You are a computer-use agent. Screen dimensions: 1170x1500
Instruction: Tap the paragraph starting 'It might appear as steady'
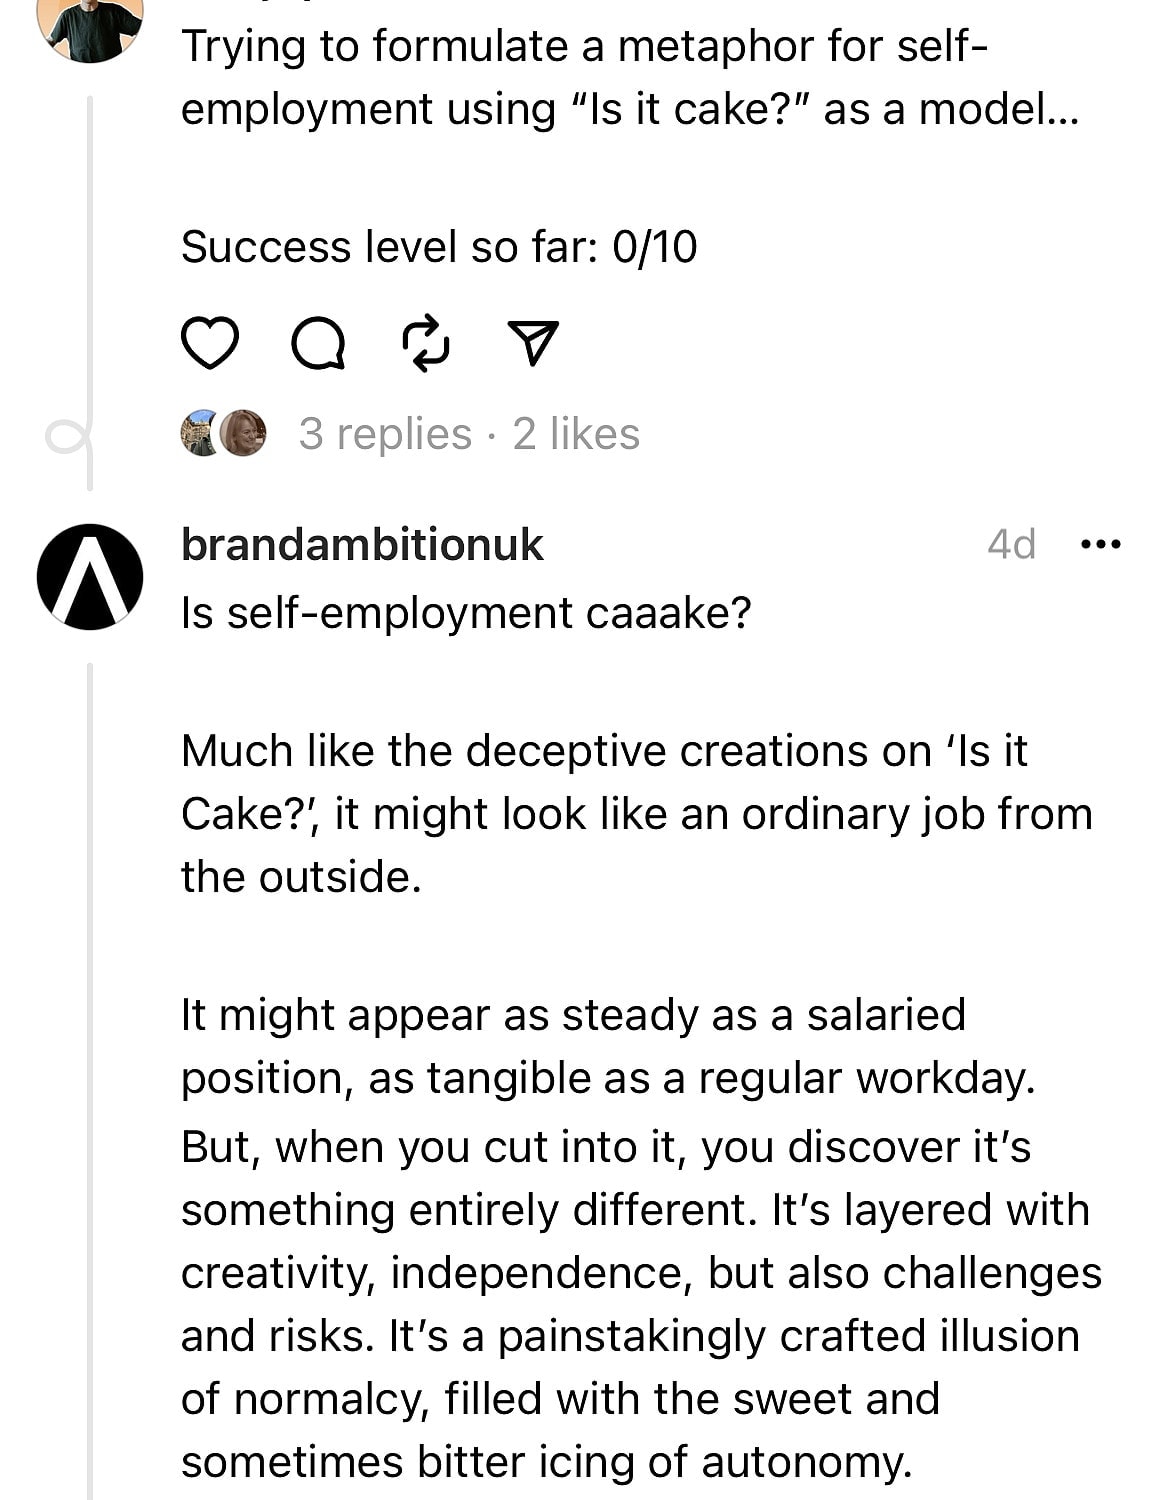click(608, 1046)
